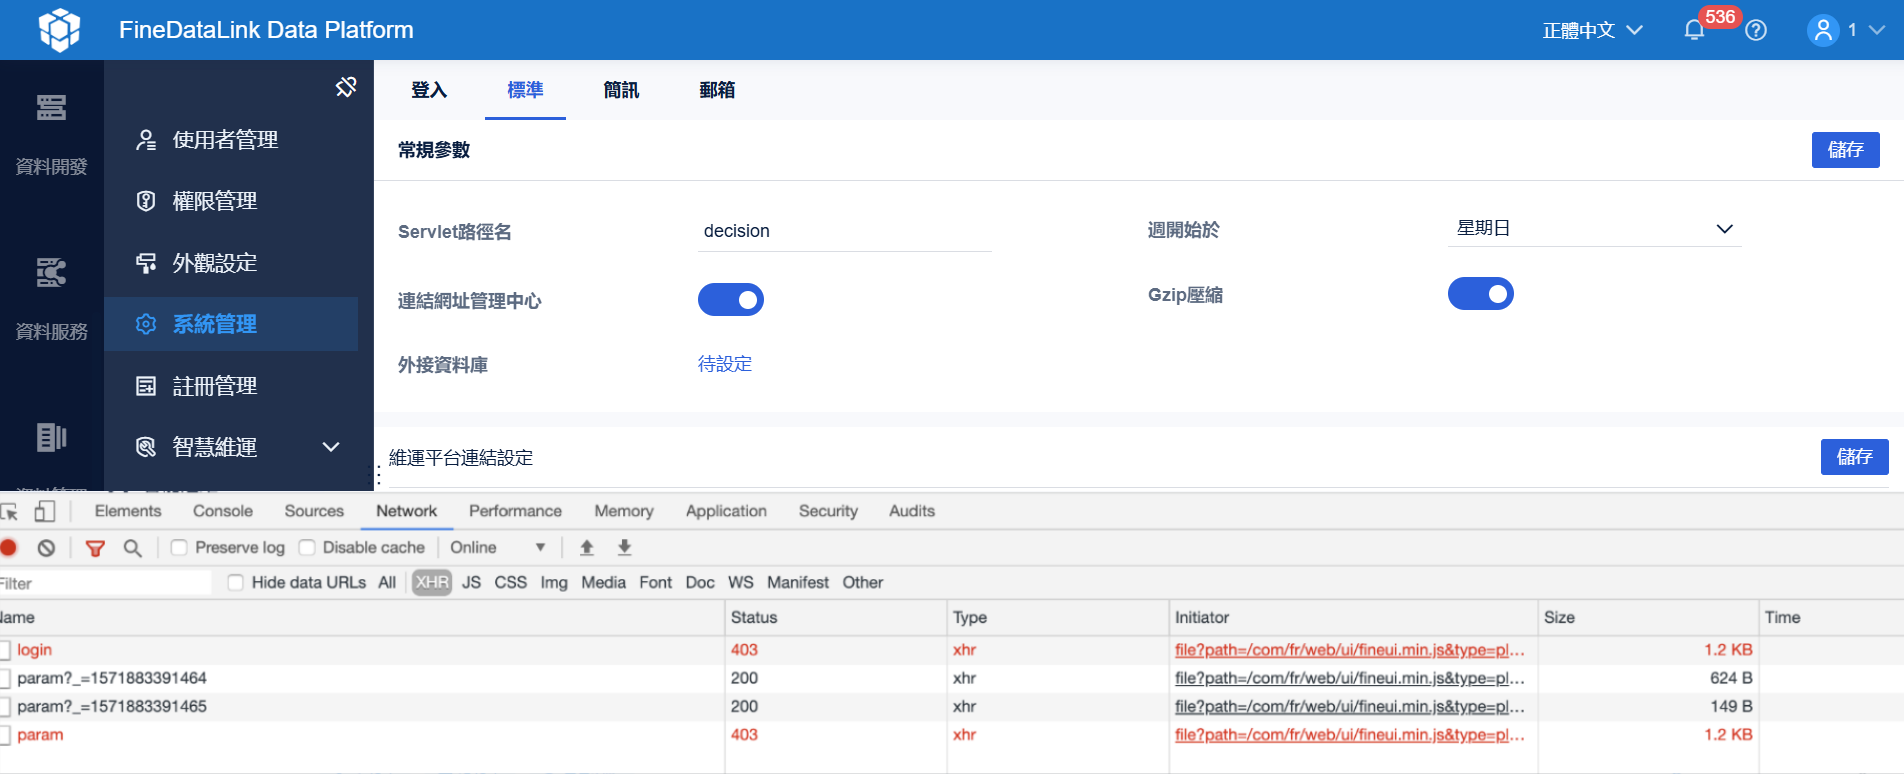Open the DevTools network search icon
Viewport: 1904px width, 774px height.
132,548
